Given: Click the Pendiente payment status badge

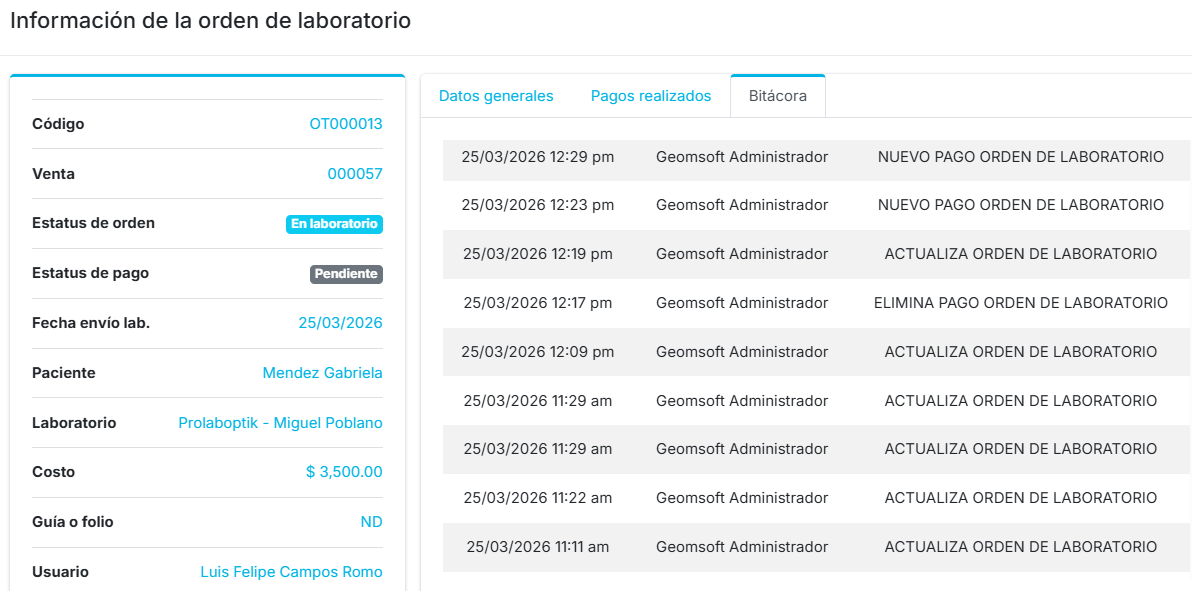Looking at the screenshot, I should [346, 274].
